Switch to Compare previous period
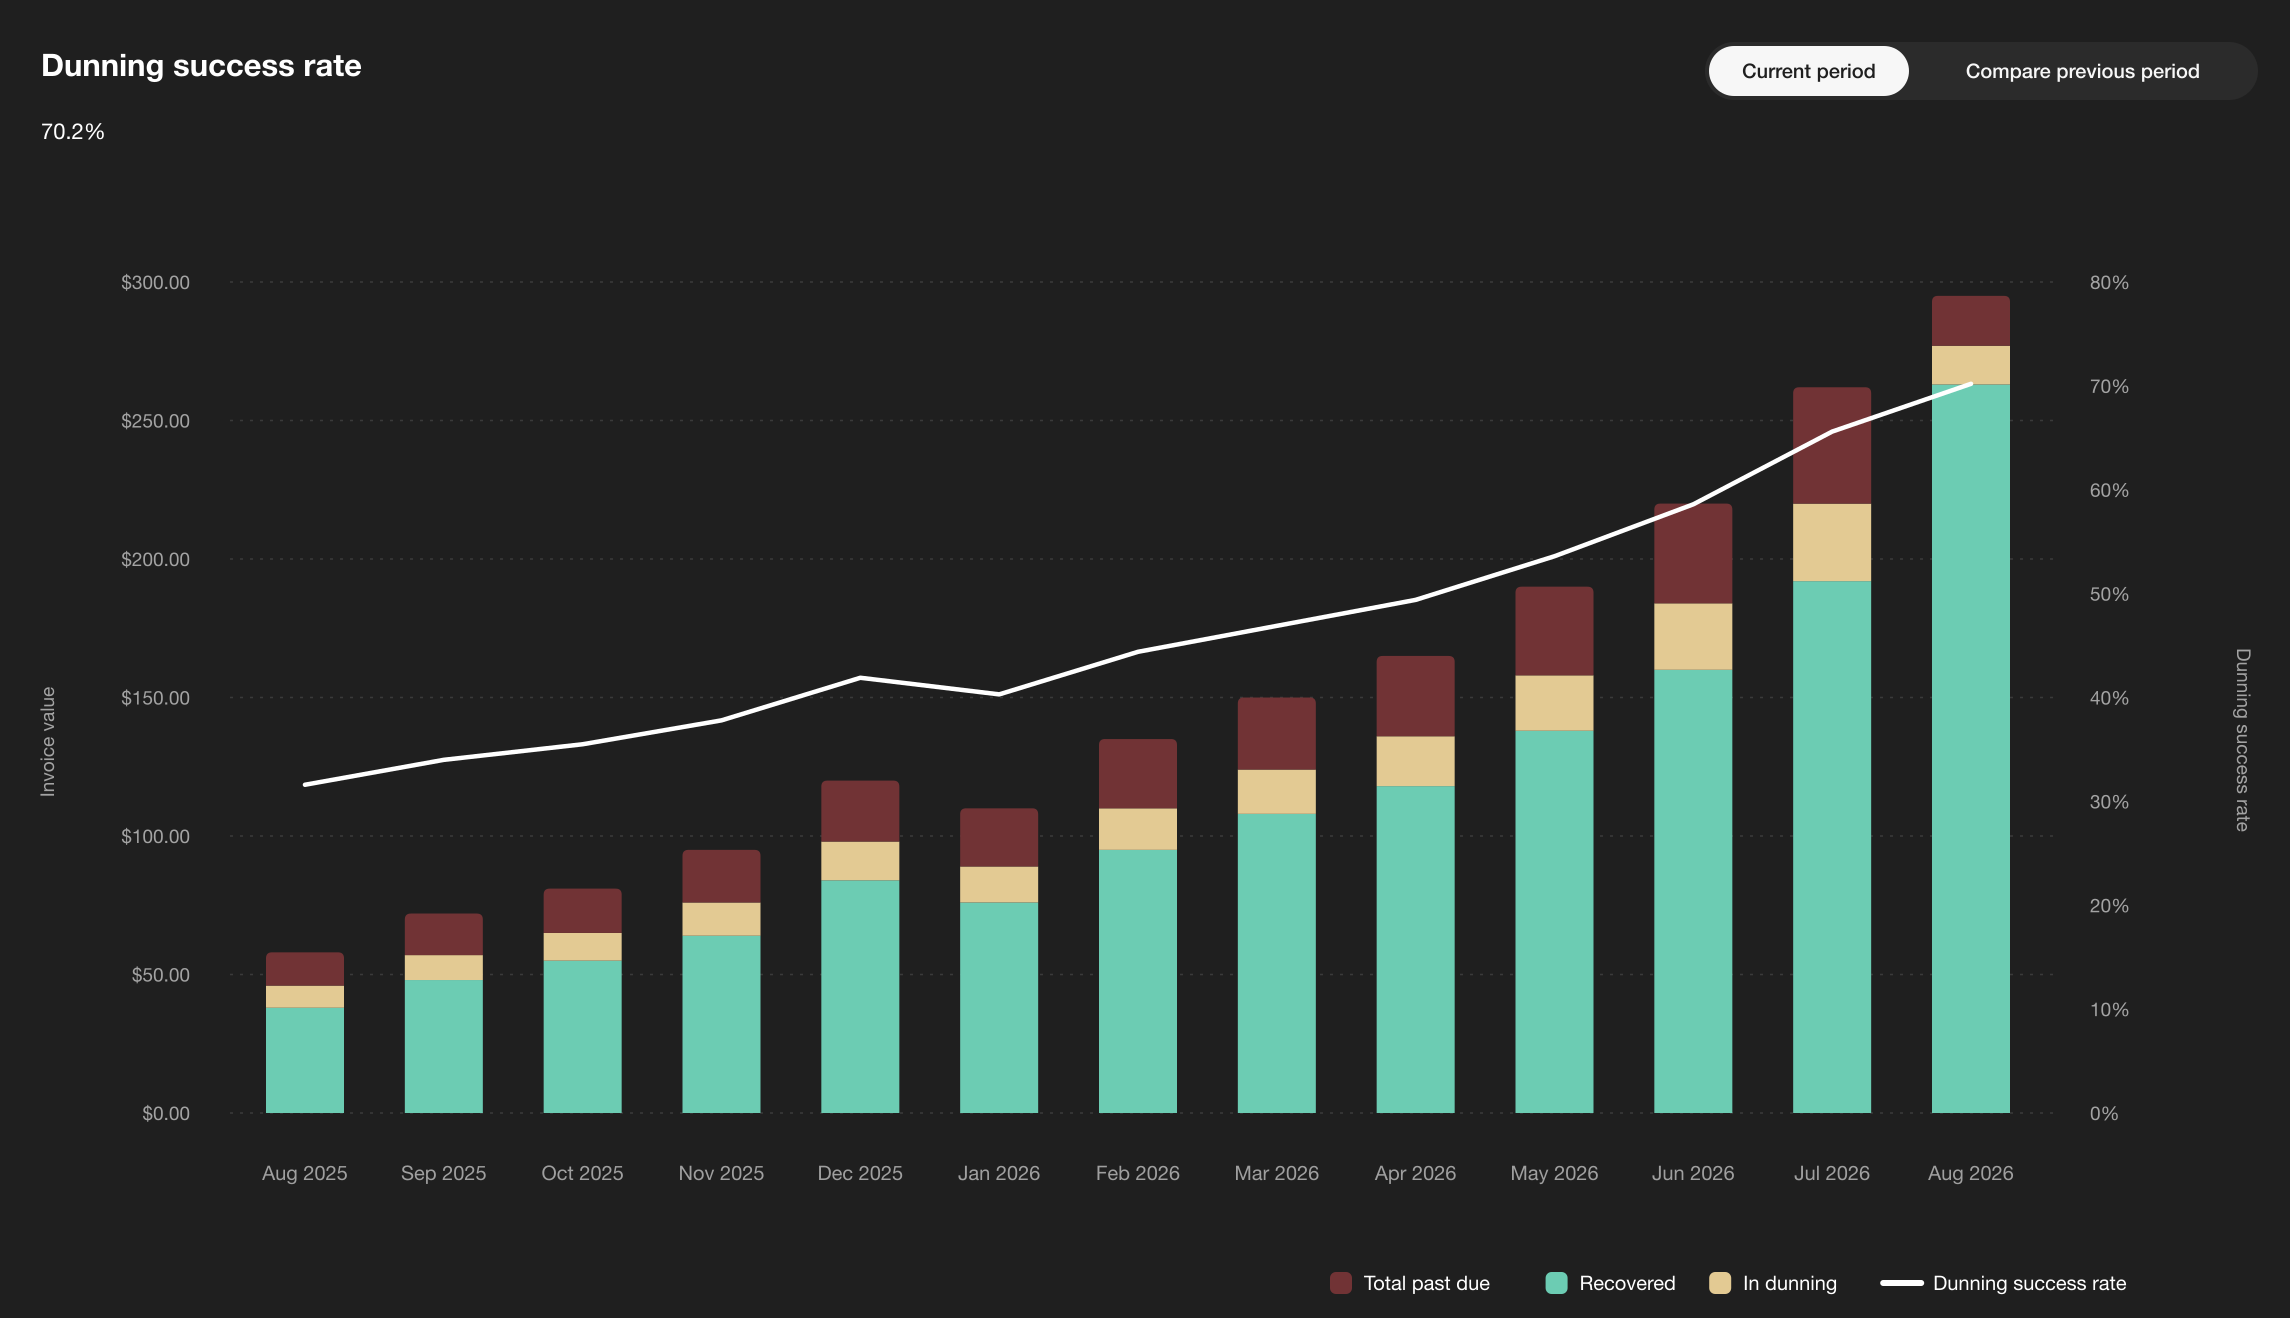The height and width of the screenshot is (1318, 2290). (2082, 71)
